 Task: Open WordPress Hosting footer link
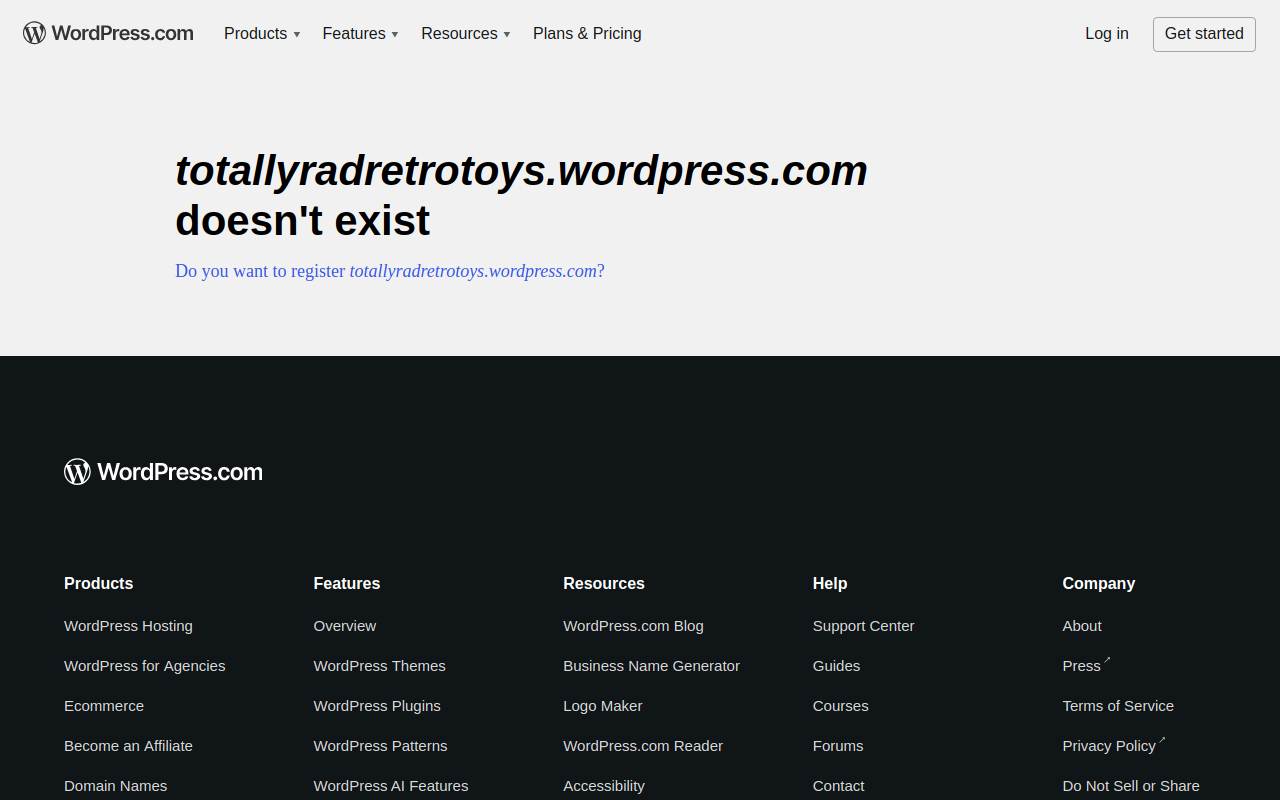(128, 626)
